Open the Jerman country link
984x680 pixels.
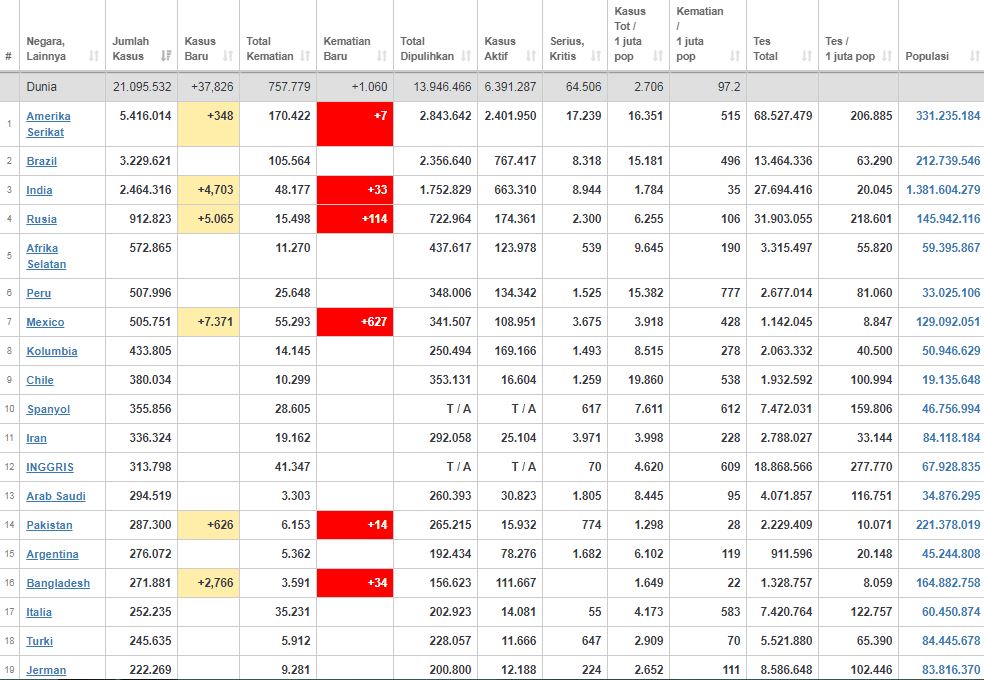coord(46,670)
